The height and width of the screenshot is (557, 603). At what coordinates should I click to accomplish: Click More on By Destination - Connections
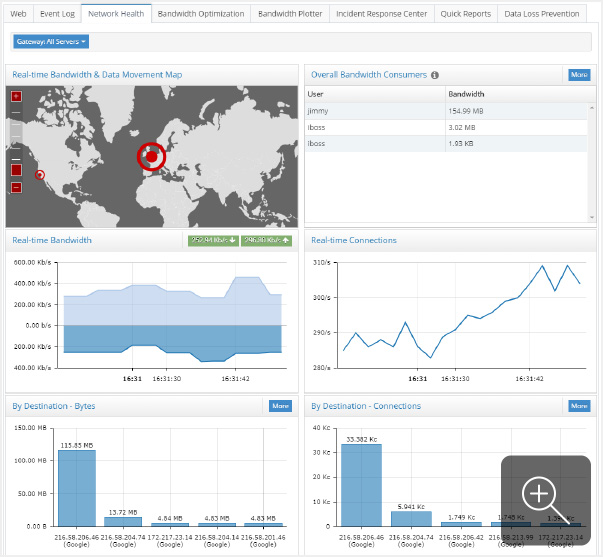(579, 406)
